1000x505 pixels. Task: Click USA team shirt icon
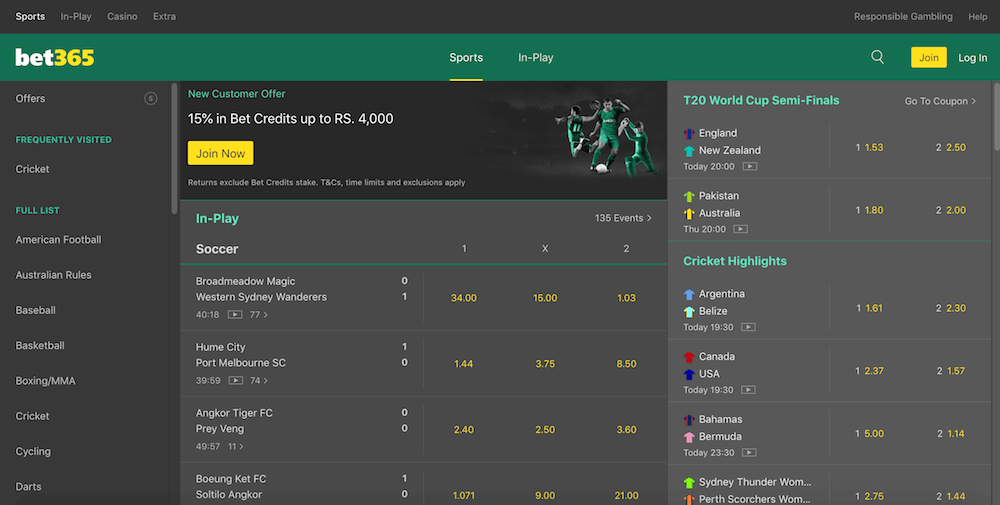[x=689, y=374]
